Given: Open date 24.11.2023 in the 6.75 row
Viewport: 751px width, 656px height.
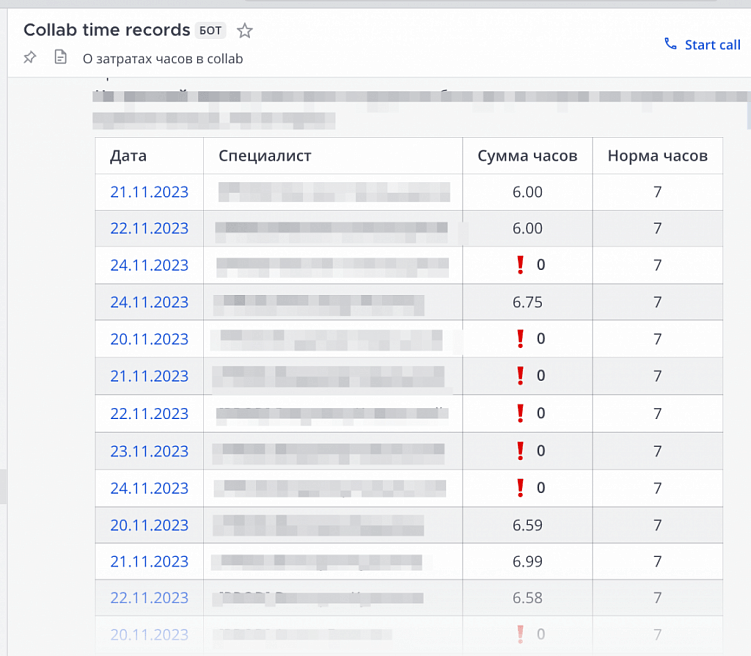Looking at the screenshot, I should [149, 302].
